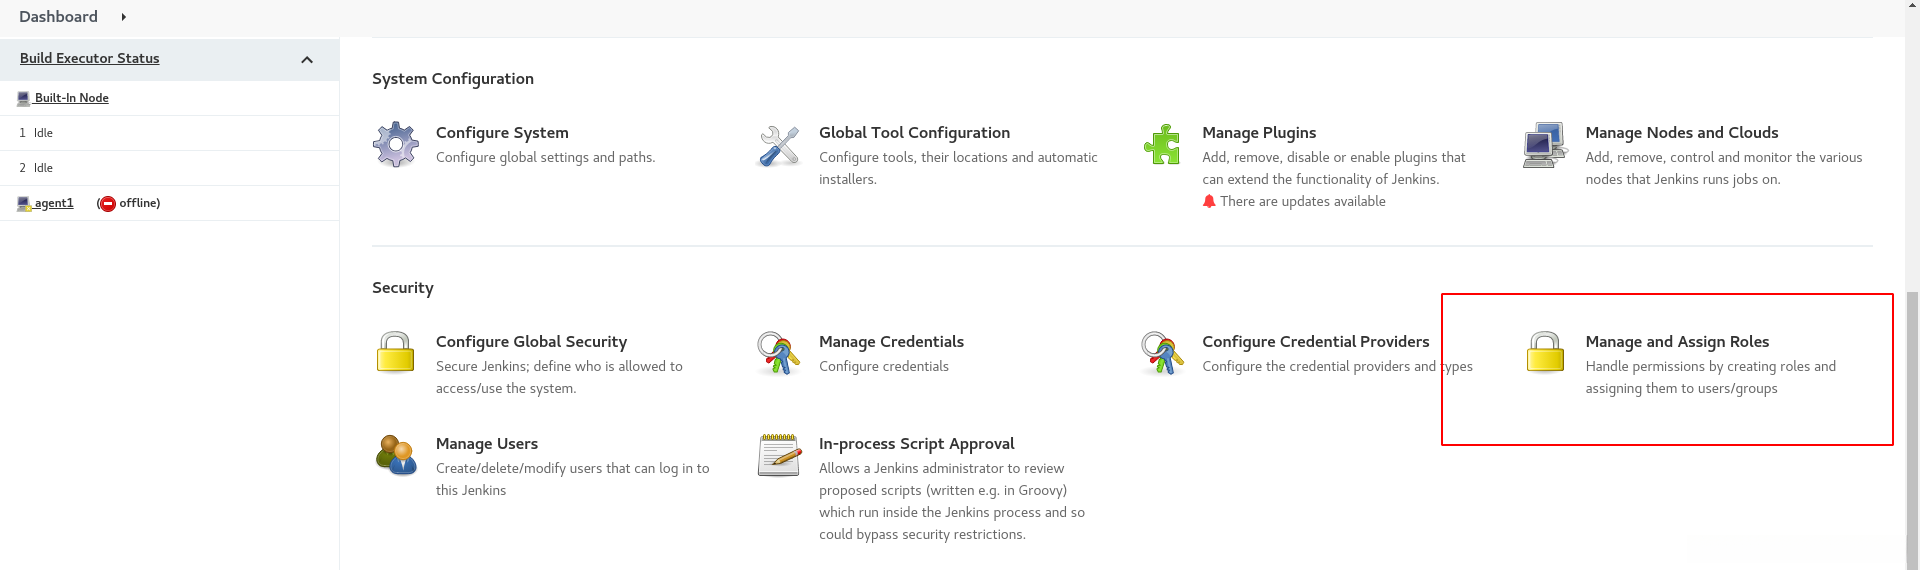
Task: Click the In-process Script Approval notepad icon
Action: 779,455
